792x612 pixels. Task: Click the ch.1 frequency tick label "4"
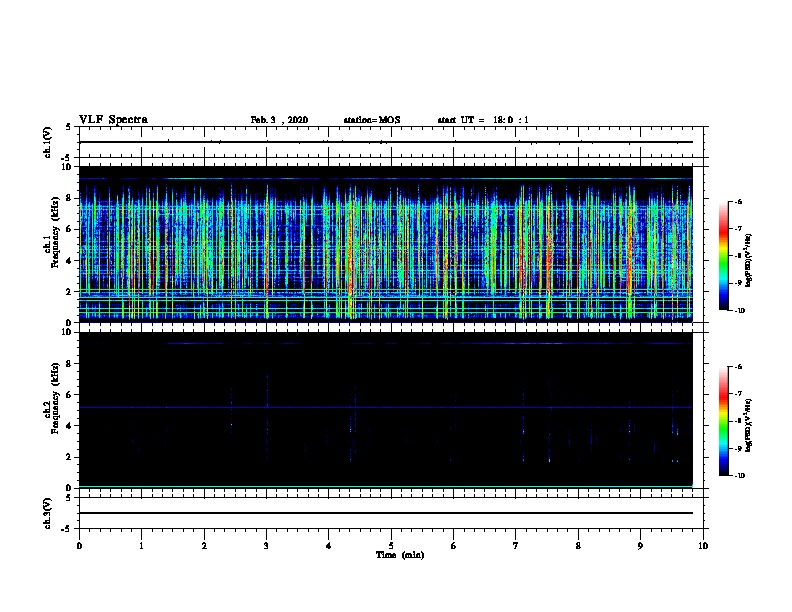tap(70, 261)
